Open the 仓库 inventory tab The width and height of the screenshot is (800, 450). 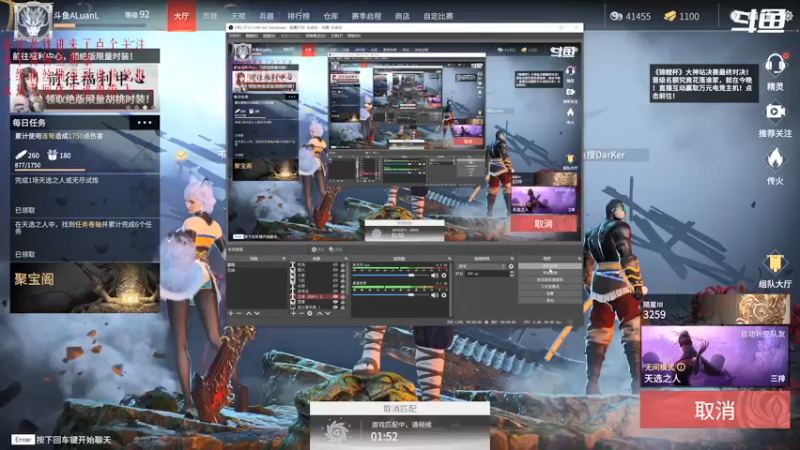(x=331, y=16)
